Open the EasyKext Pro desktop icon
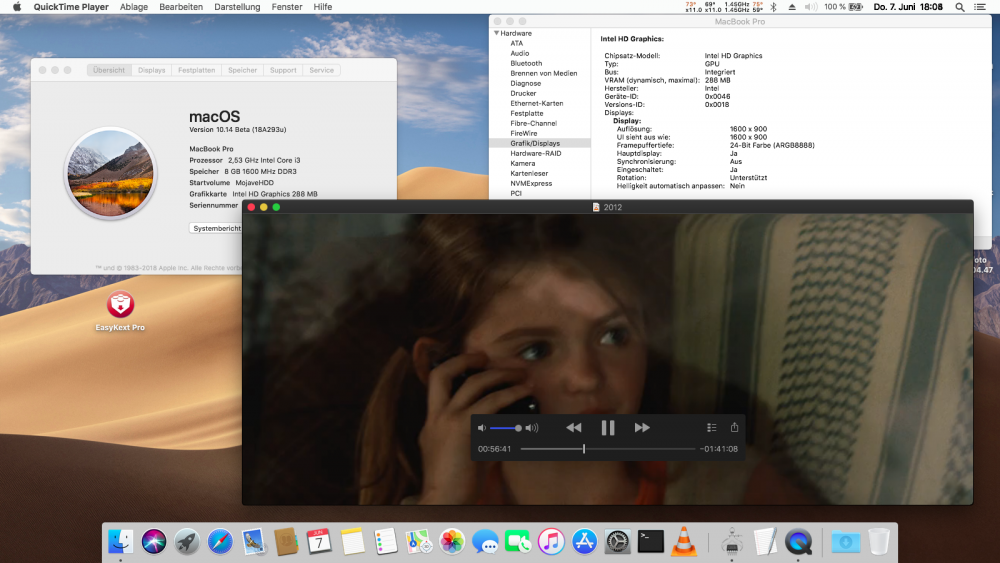 click(x=121, y=305)
